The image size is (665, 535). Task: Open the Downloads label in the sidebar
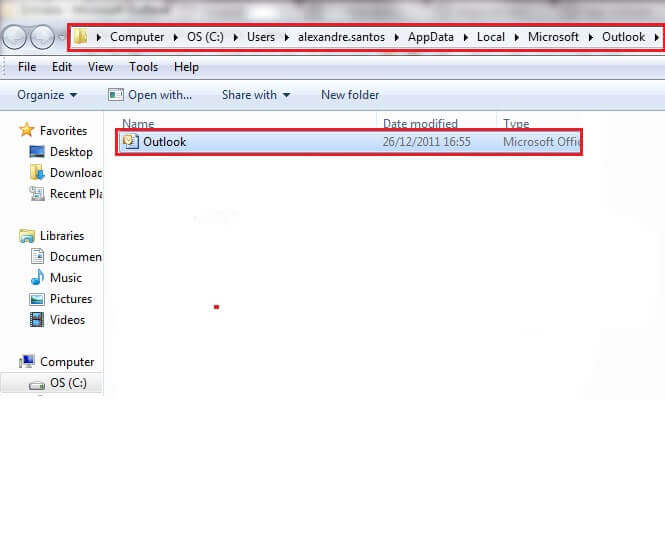click(x=76, y=173)
